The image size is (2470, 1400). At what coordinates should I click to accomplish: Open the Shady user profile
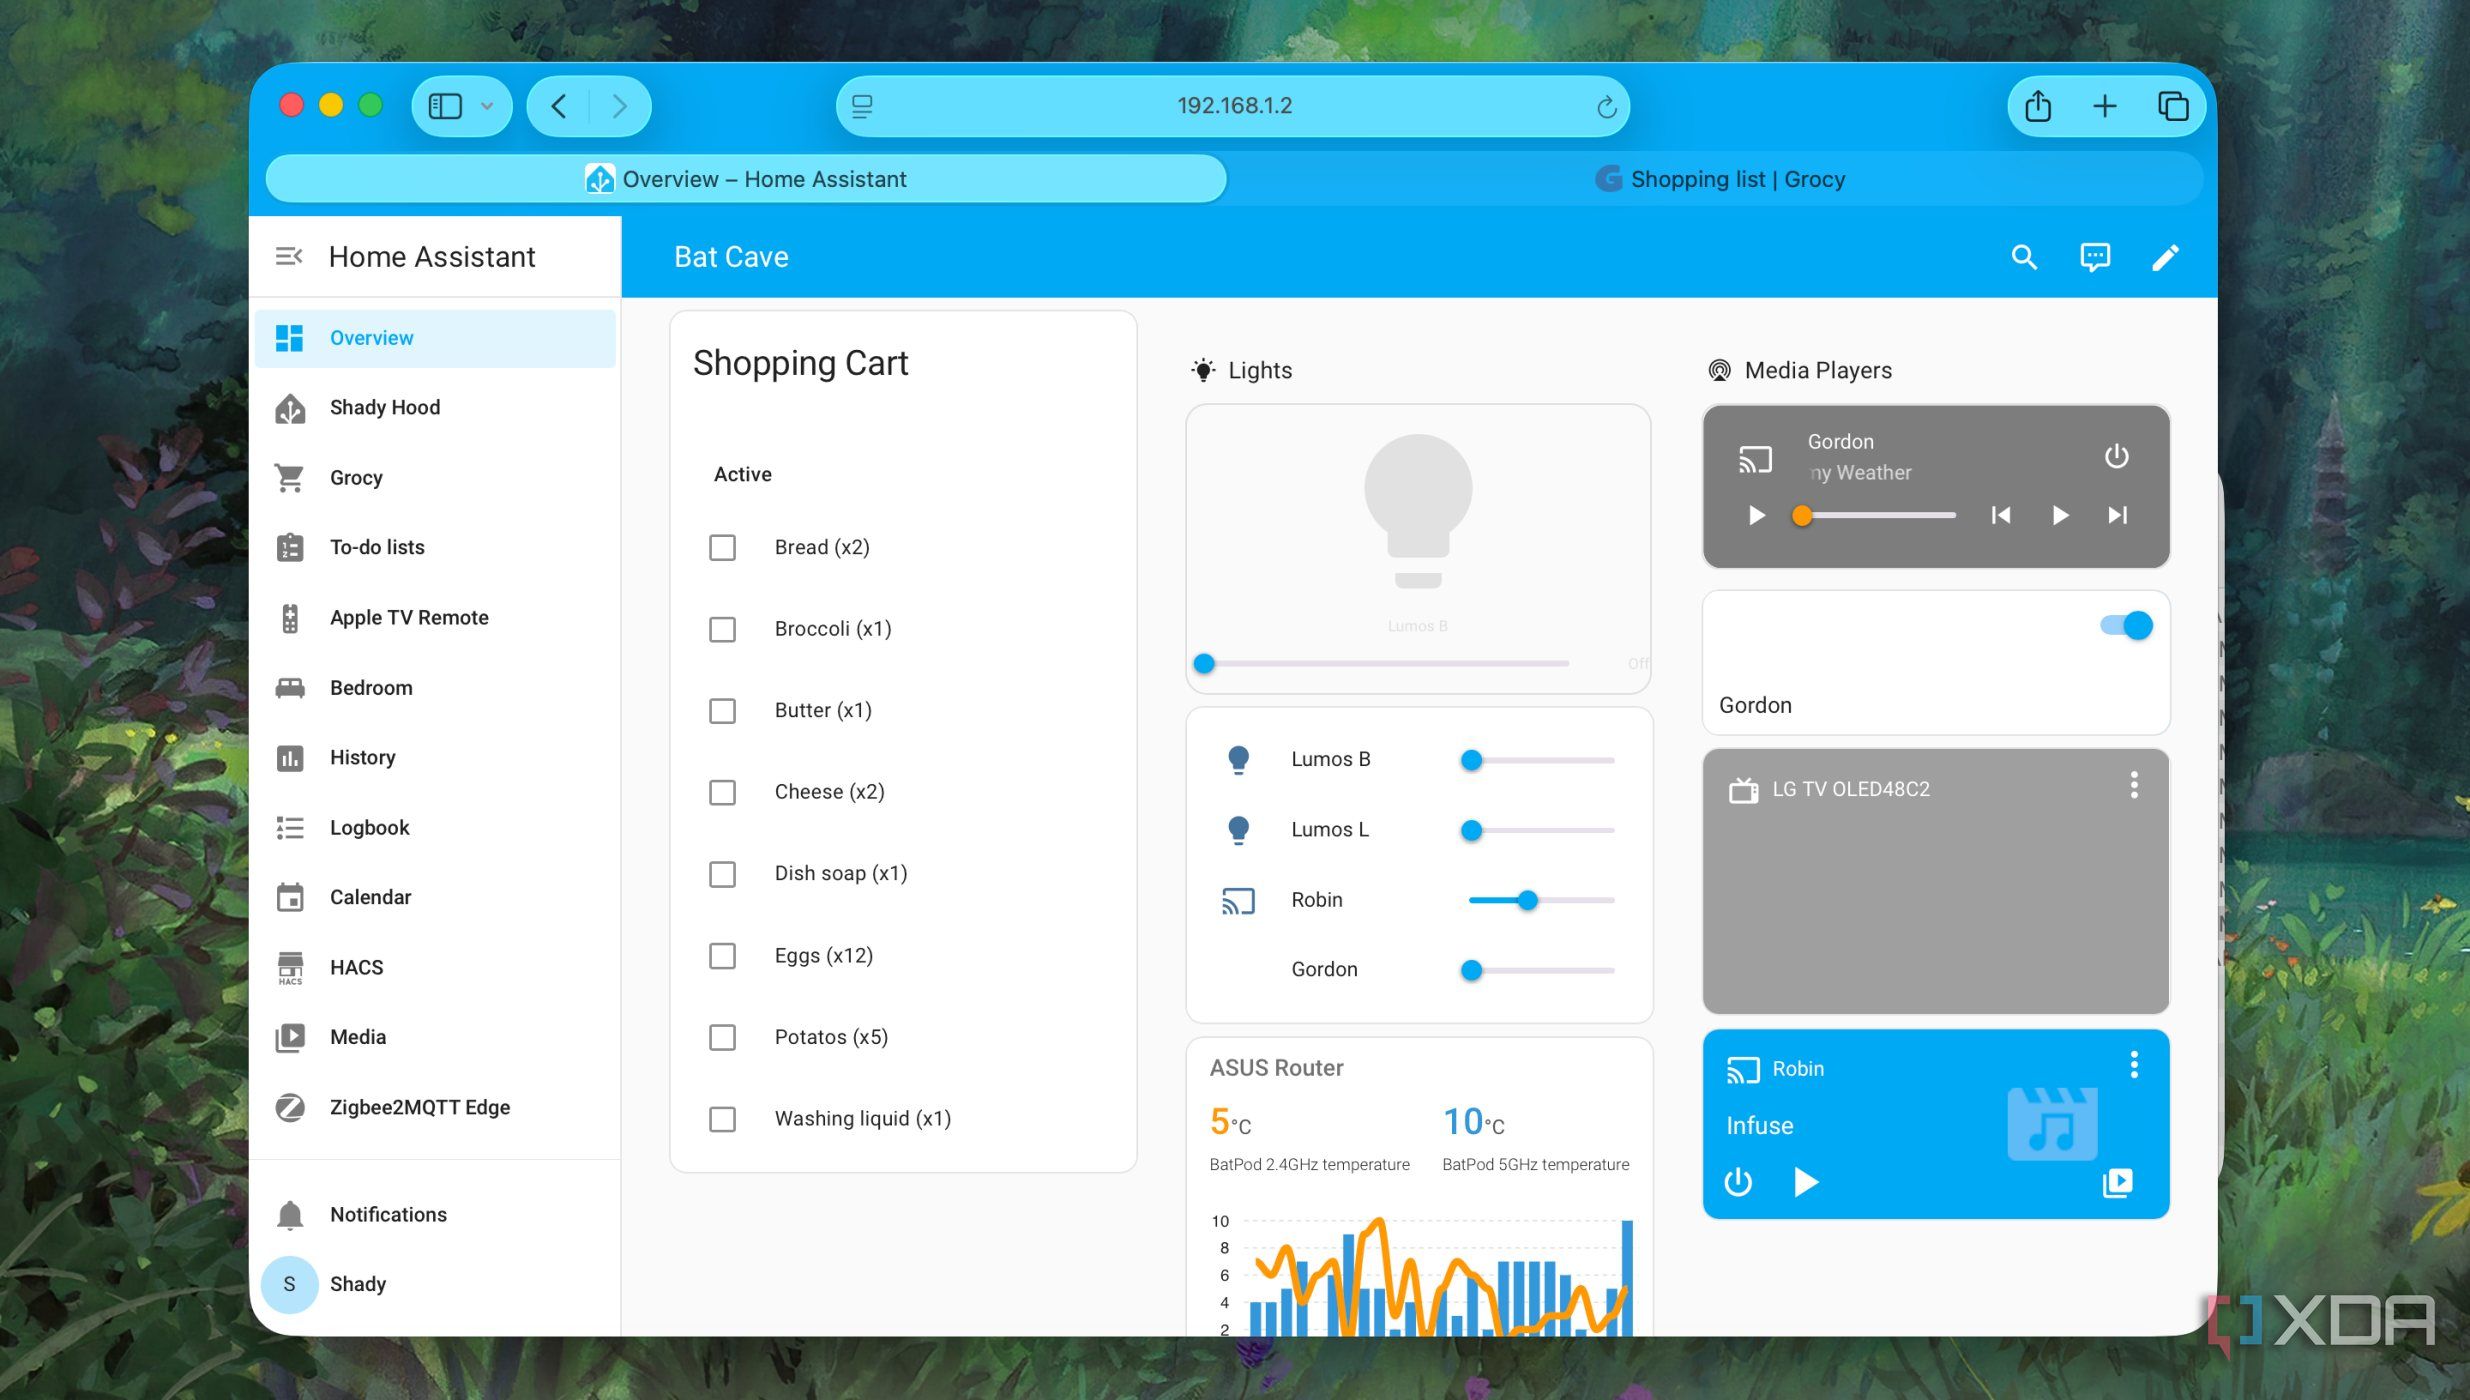(435, 1284)
